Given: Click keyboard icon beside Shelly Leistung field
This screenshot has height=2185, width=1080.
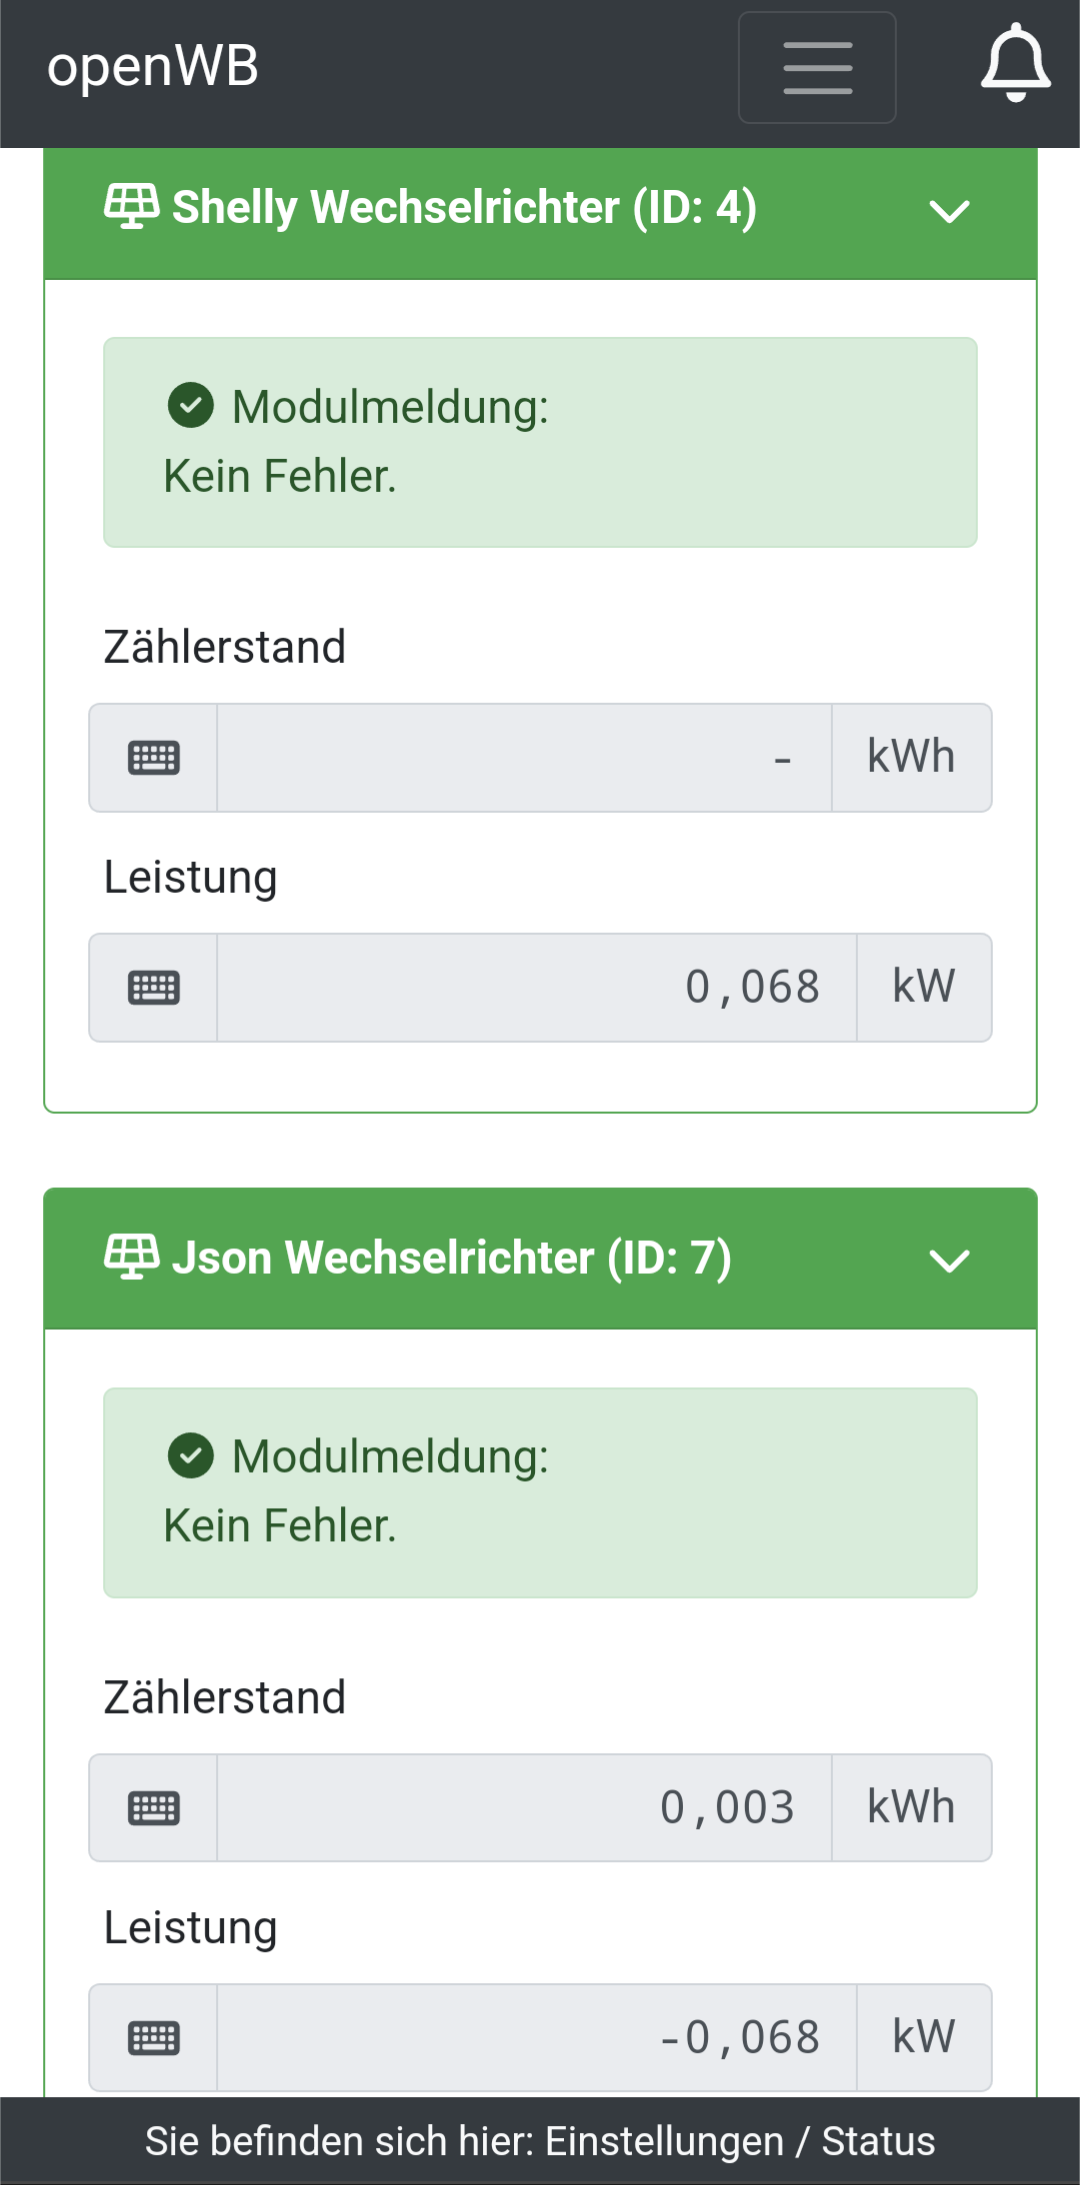Looking at the screenshot, I should tap(154, 988).
